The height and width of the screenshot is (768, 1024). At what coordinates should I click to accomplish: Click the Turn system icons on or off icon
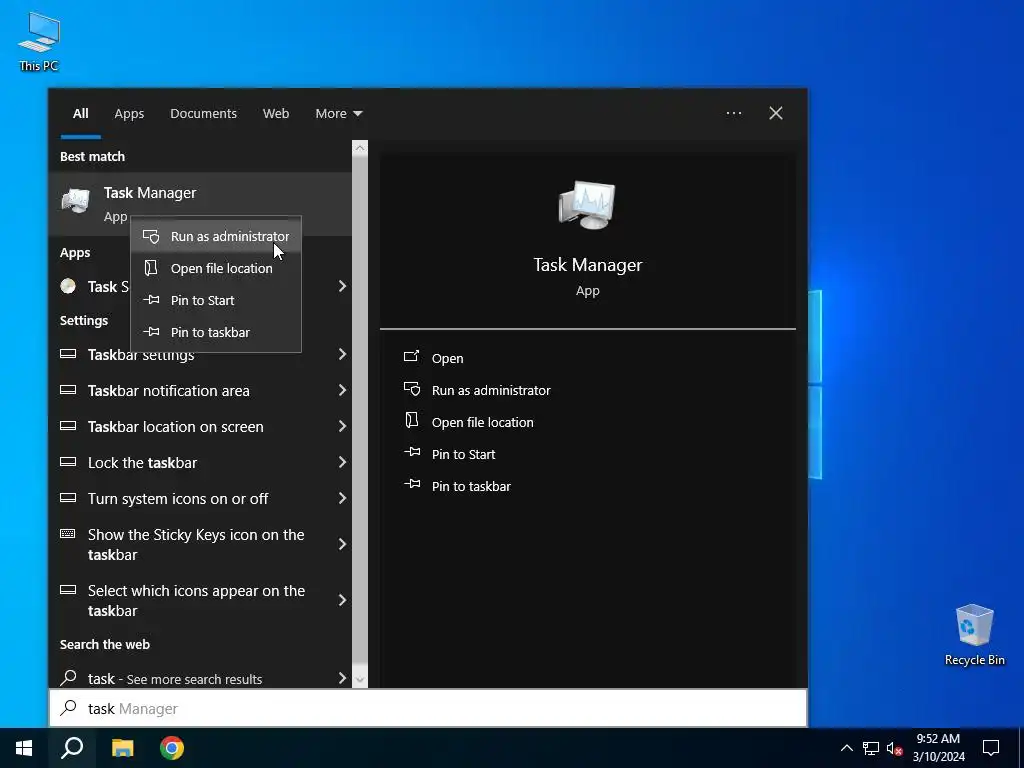(68, 498)
